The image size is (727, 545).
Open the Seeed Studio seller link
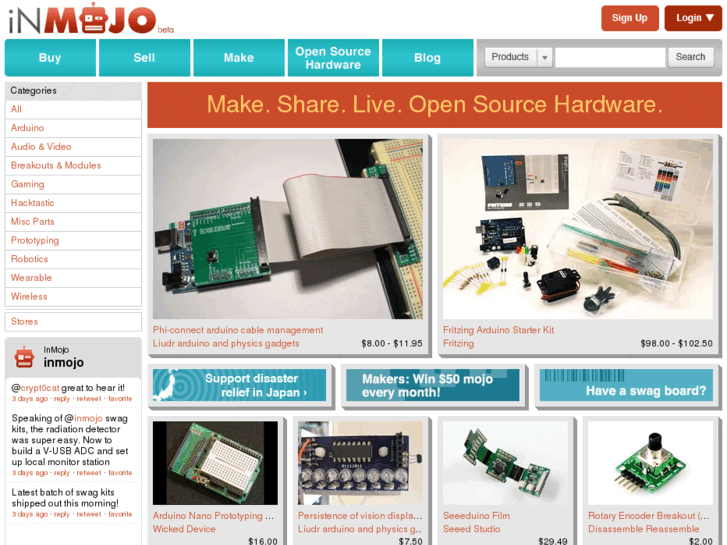coord(472,529)
